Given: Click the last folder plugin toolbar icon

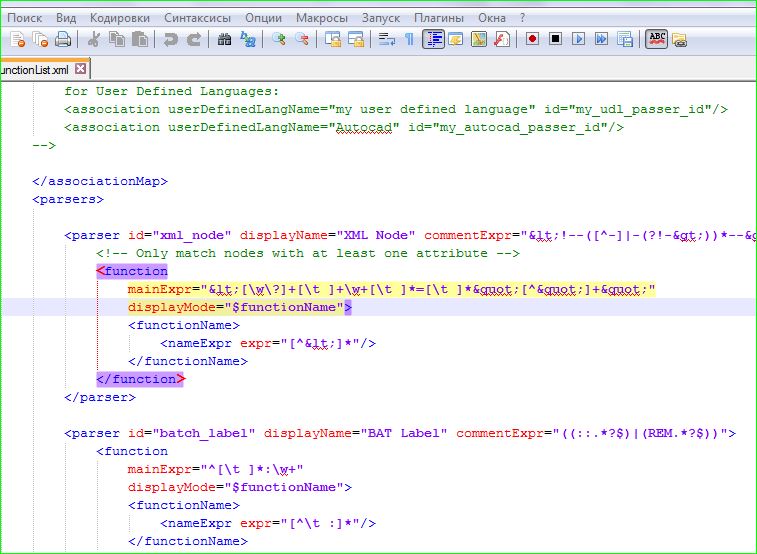Looking at the screenshot, I should pyautogui.click(x=679, y=40).
